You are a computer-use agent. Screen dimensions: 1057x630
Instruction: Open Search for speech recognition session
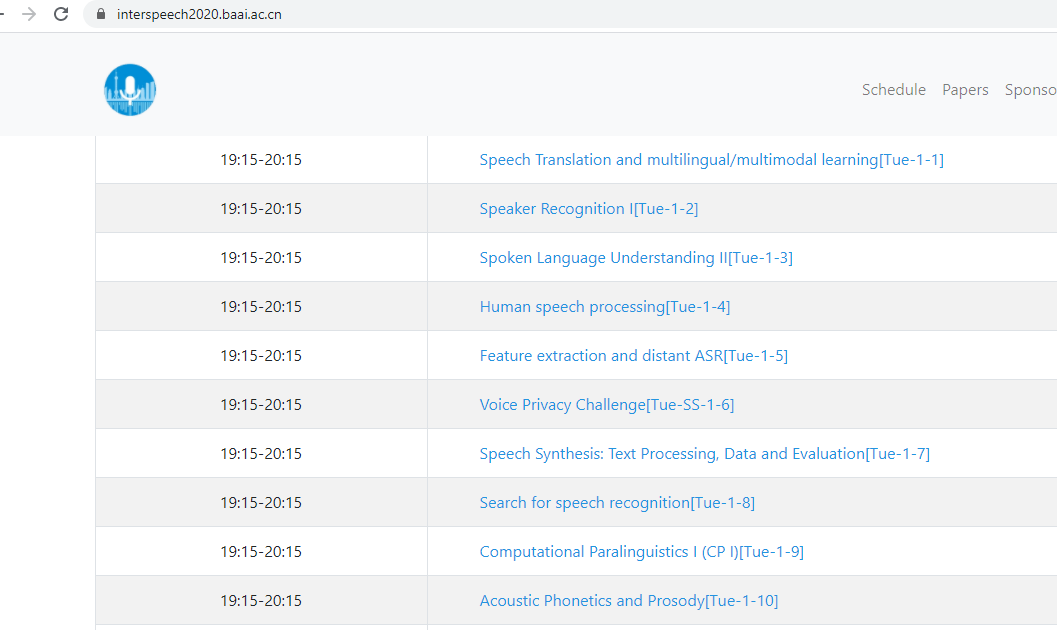617,502
